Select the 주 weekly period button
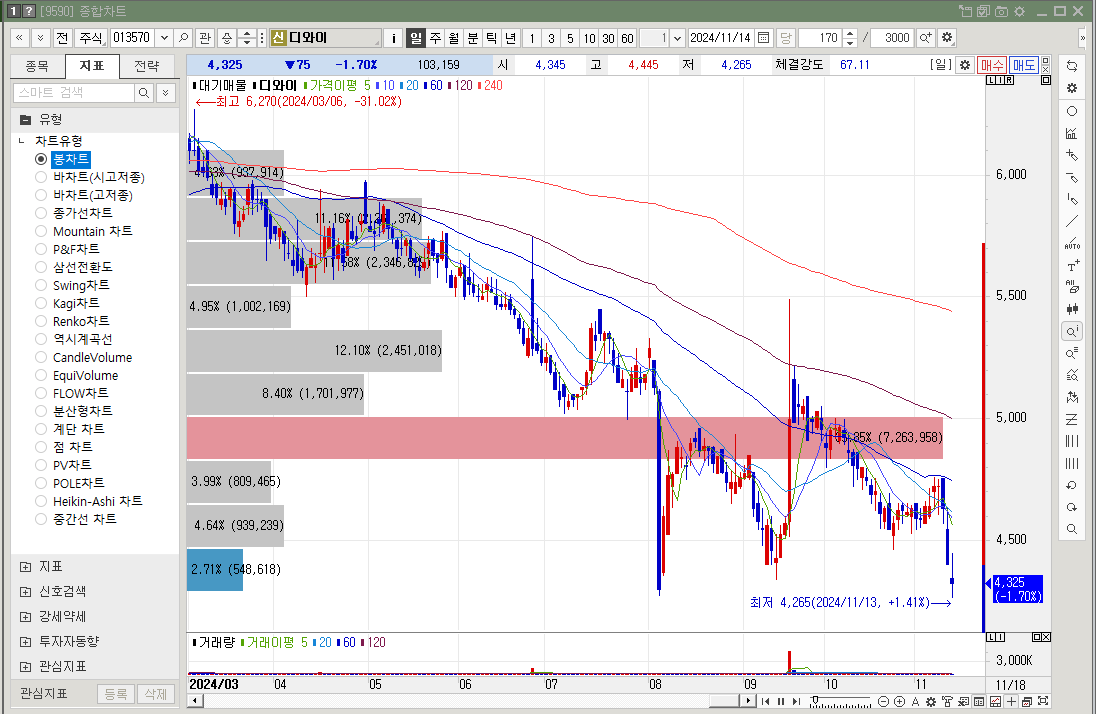Image resolution: width=1096 pixels, height=714 pixels. click(435, 38)
